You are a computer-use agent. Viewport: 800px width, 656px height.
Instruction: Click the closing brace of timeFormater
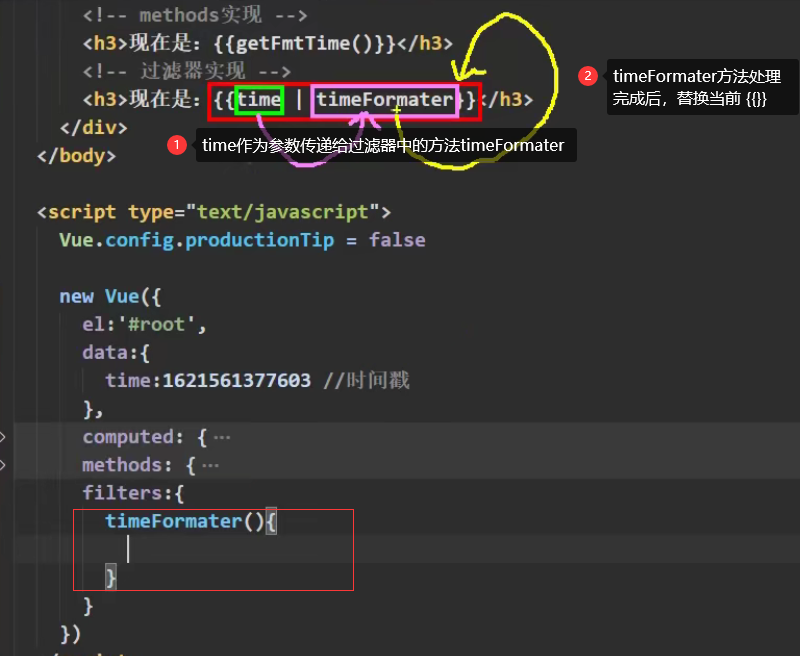111,577
